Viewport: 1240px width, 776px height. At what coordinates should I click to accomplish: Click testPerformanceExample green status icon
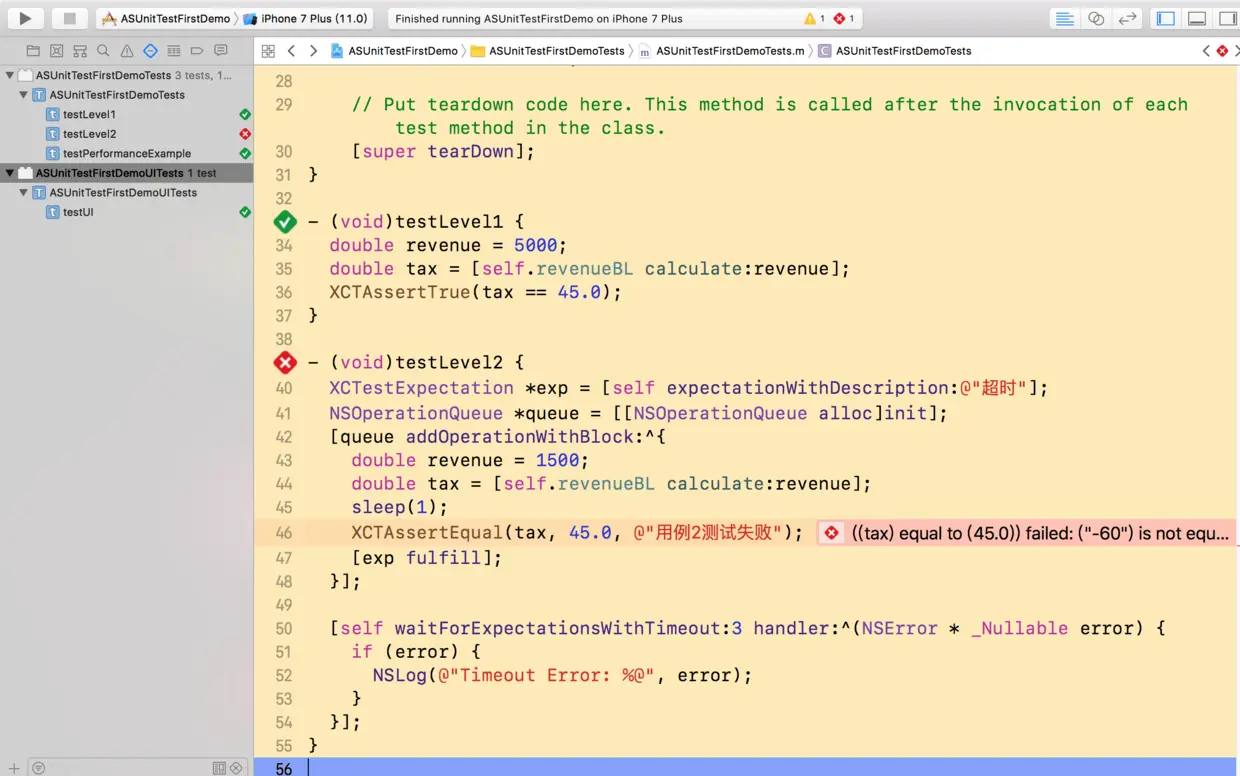[245, 153]
